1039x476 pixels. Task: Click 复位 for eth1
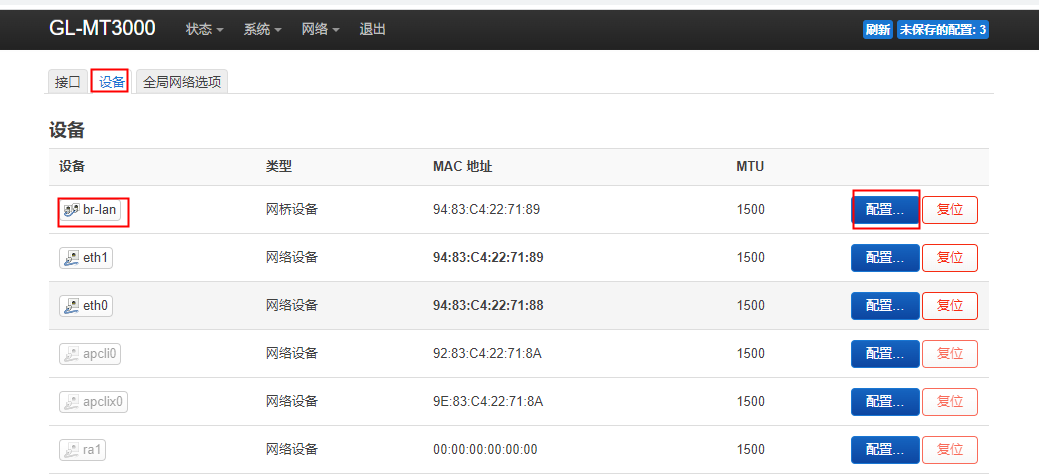pos(950,258)
